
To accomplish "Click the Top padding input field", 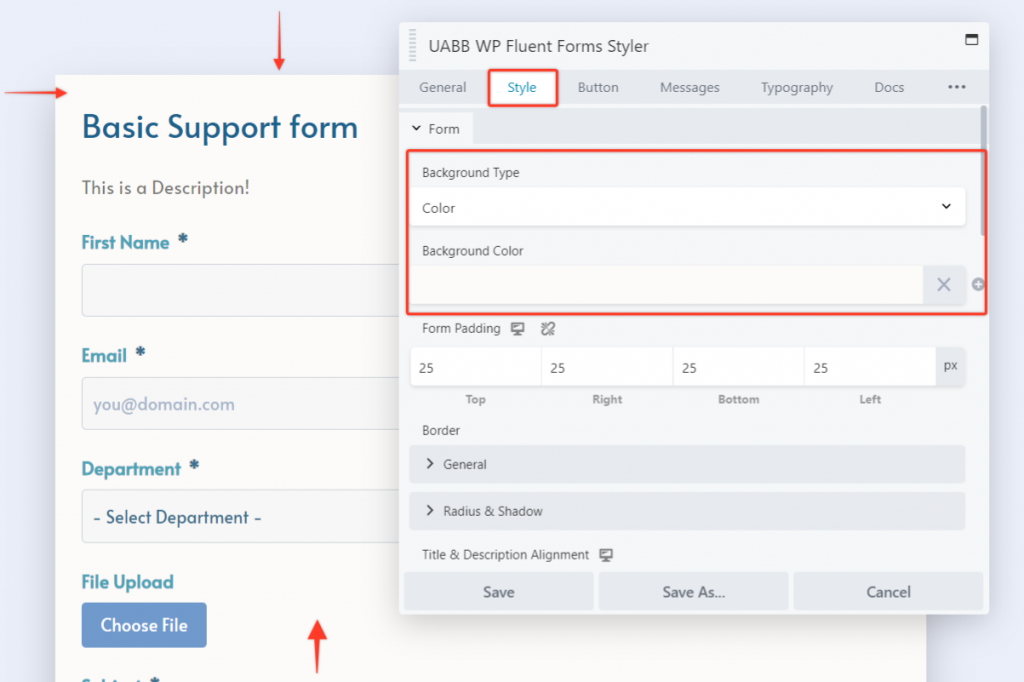I will tap(475, 366).
